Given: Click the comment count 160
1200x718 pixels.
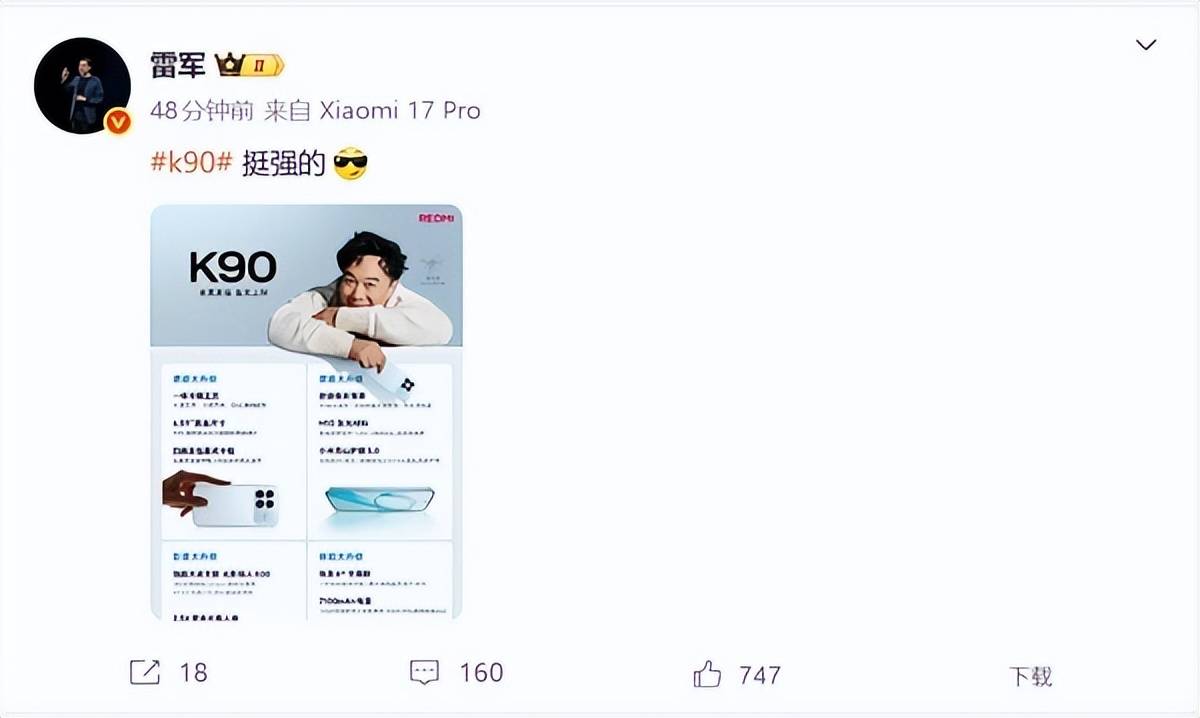Looking at the screenshot, I should 481,672.
